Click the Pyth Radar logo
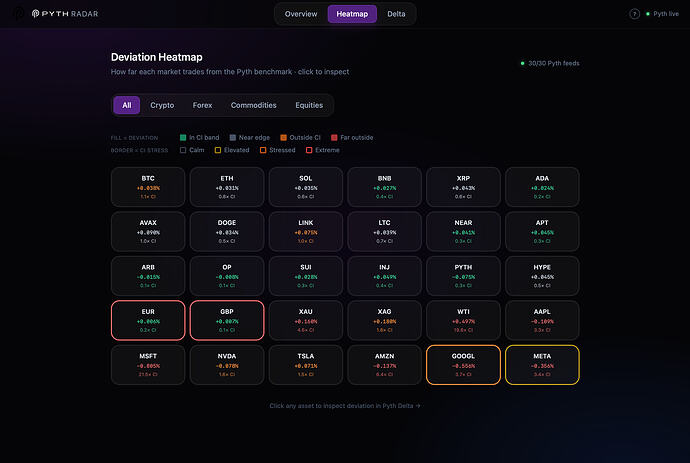The image size is (690, 463). [x=65, y=14]
